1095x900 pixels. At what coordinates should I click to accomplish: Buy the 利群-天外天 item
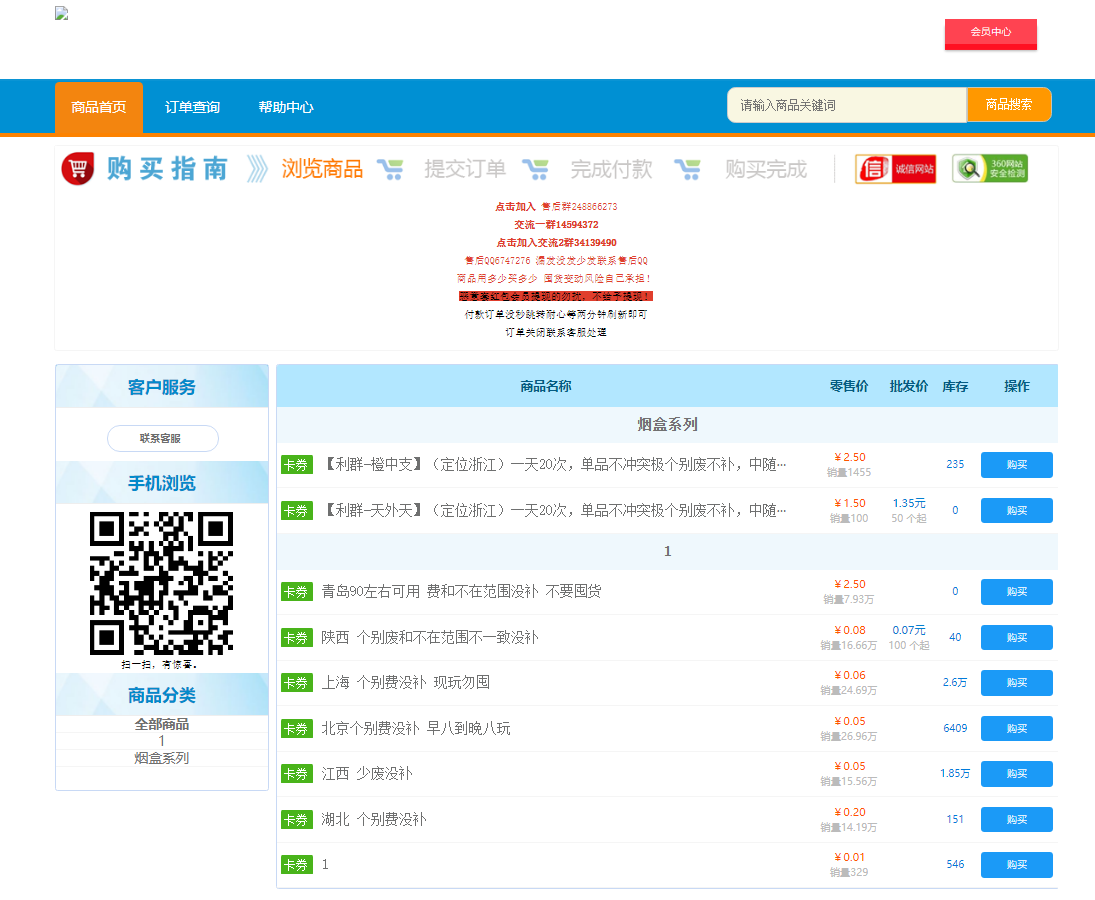(x=1017, y=510)
